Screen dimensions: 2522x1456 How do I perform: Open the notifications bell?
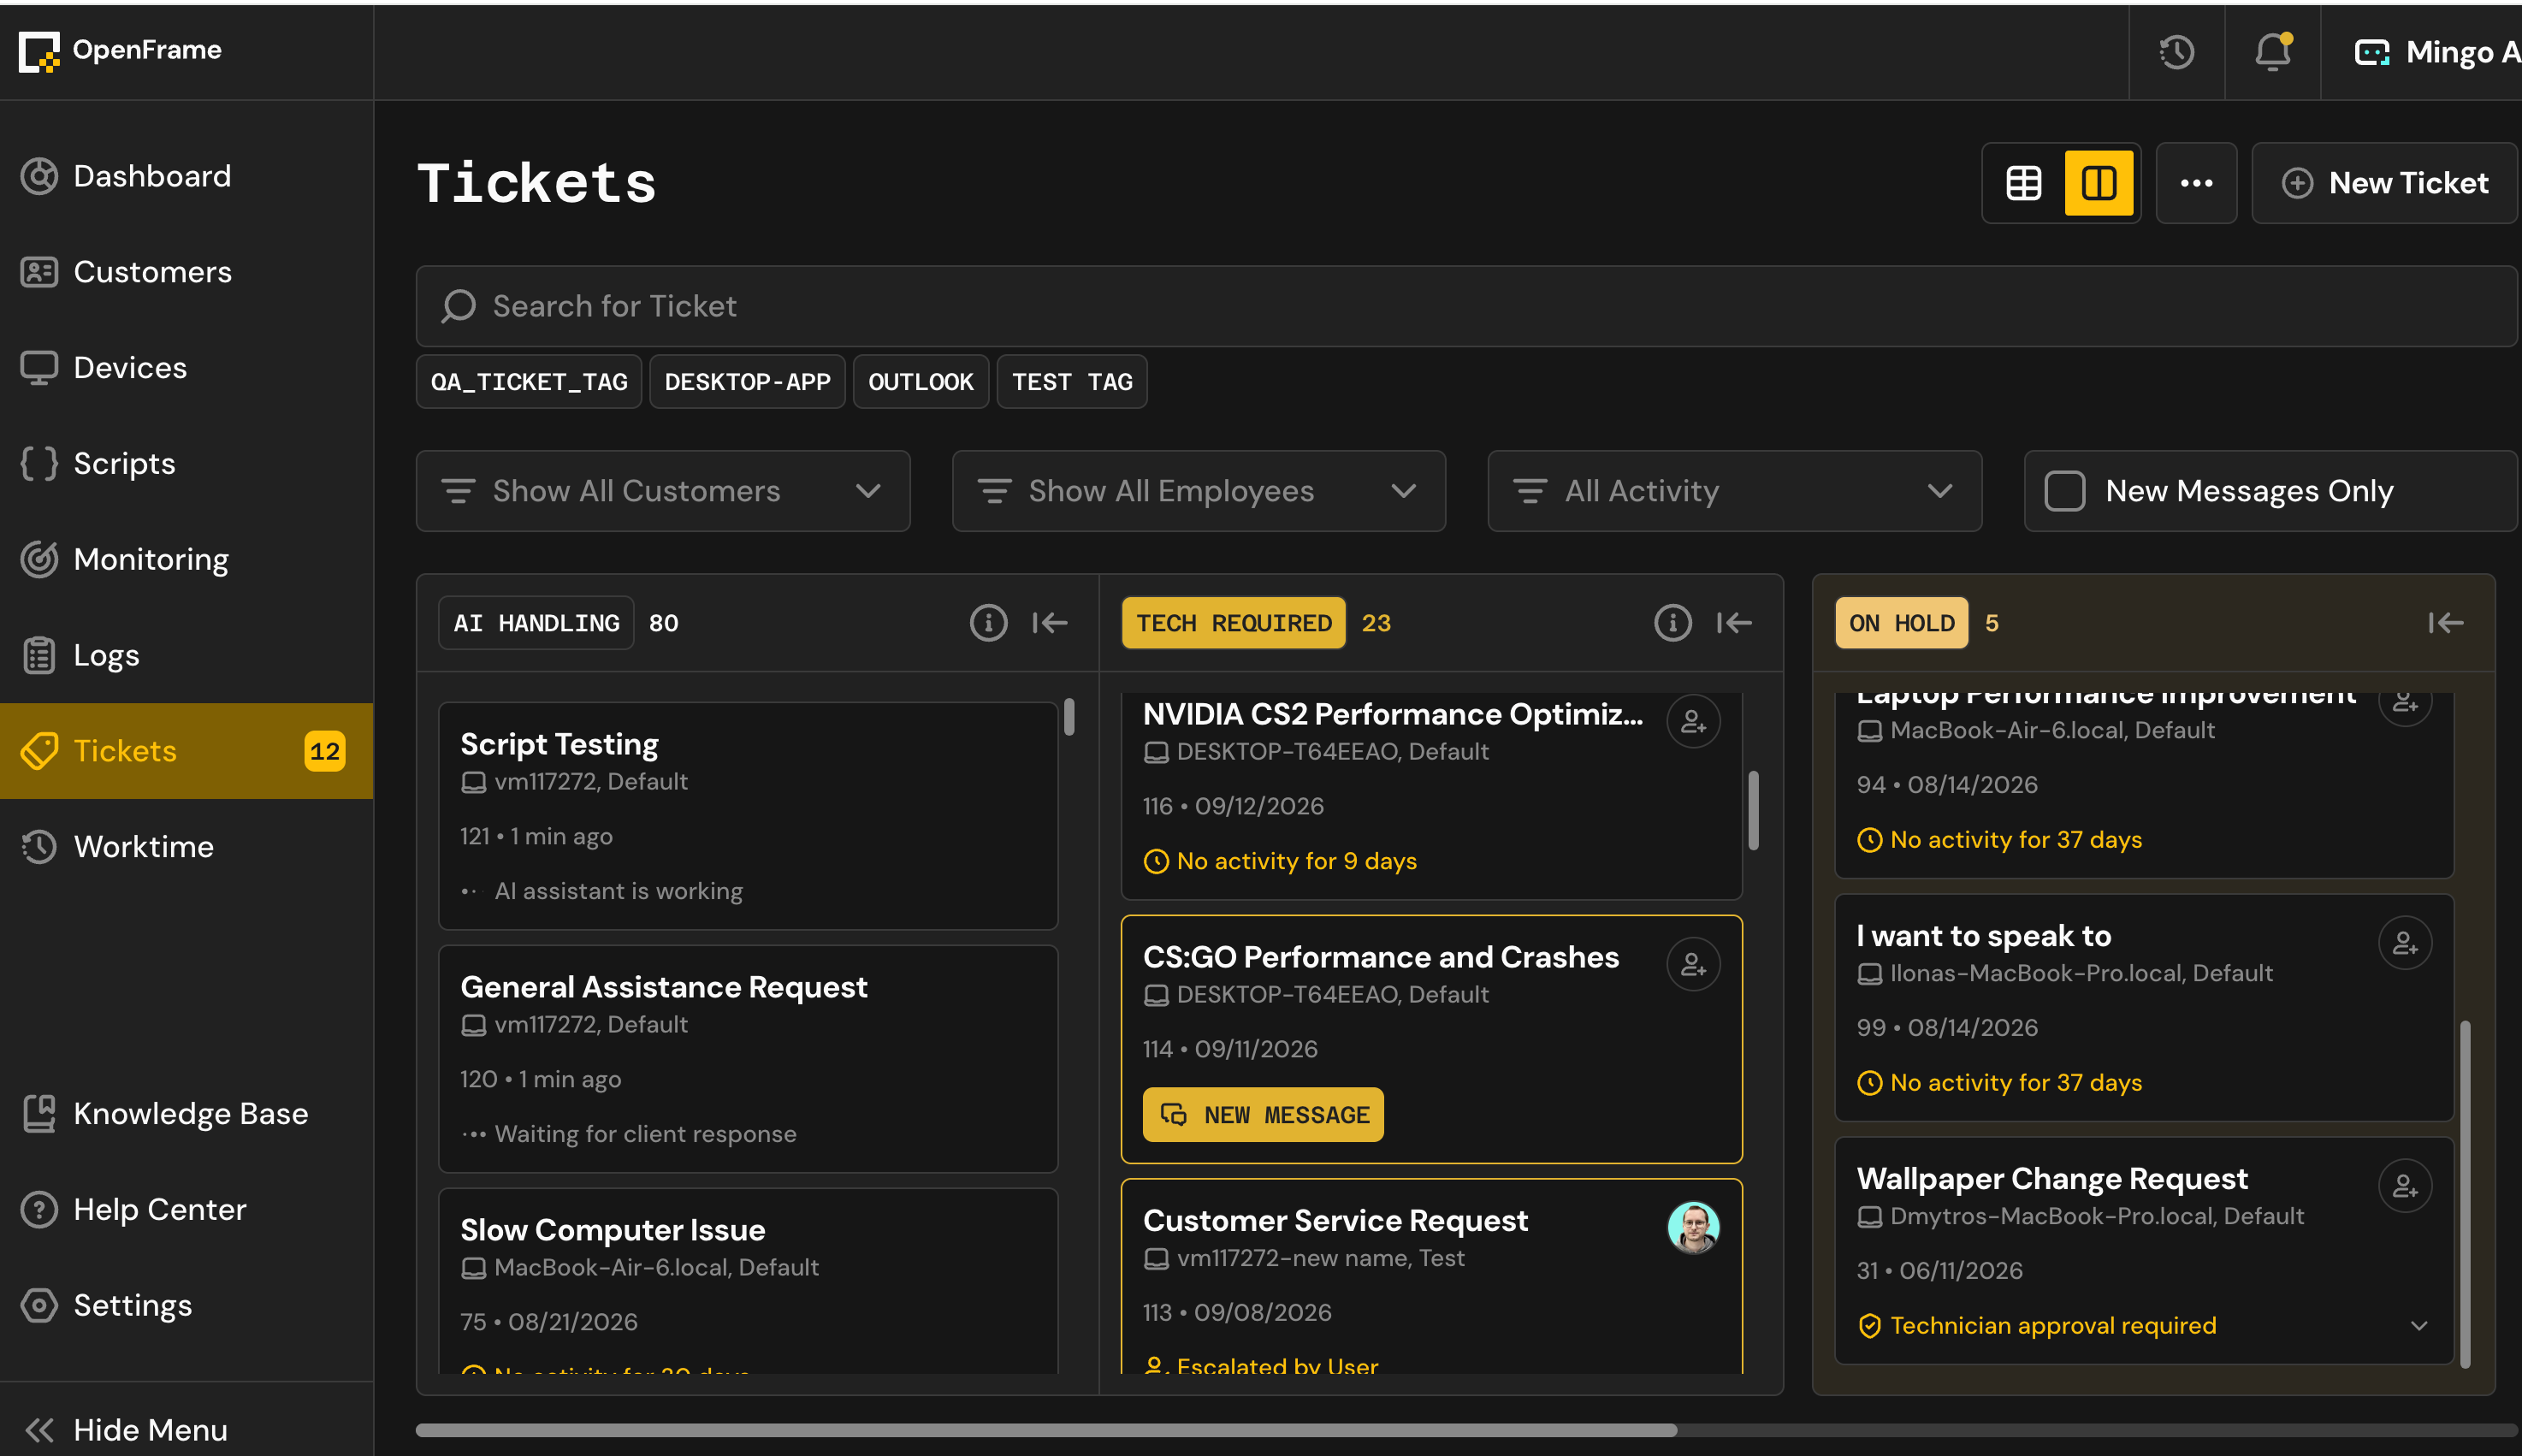tap(2272, 52)
